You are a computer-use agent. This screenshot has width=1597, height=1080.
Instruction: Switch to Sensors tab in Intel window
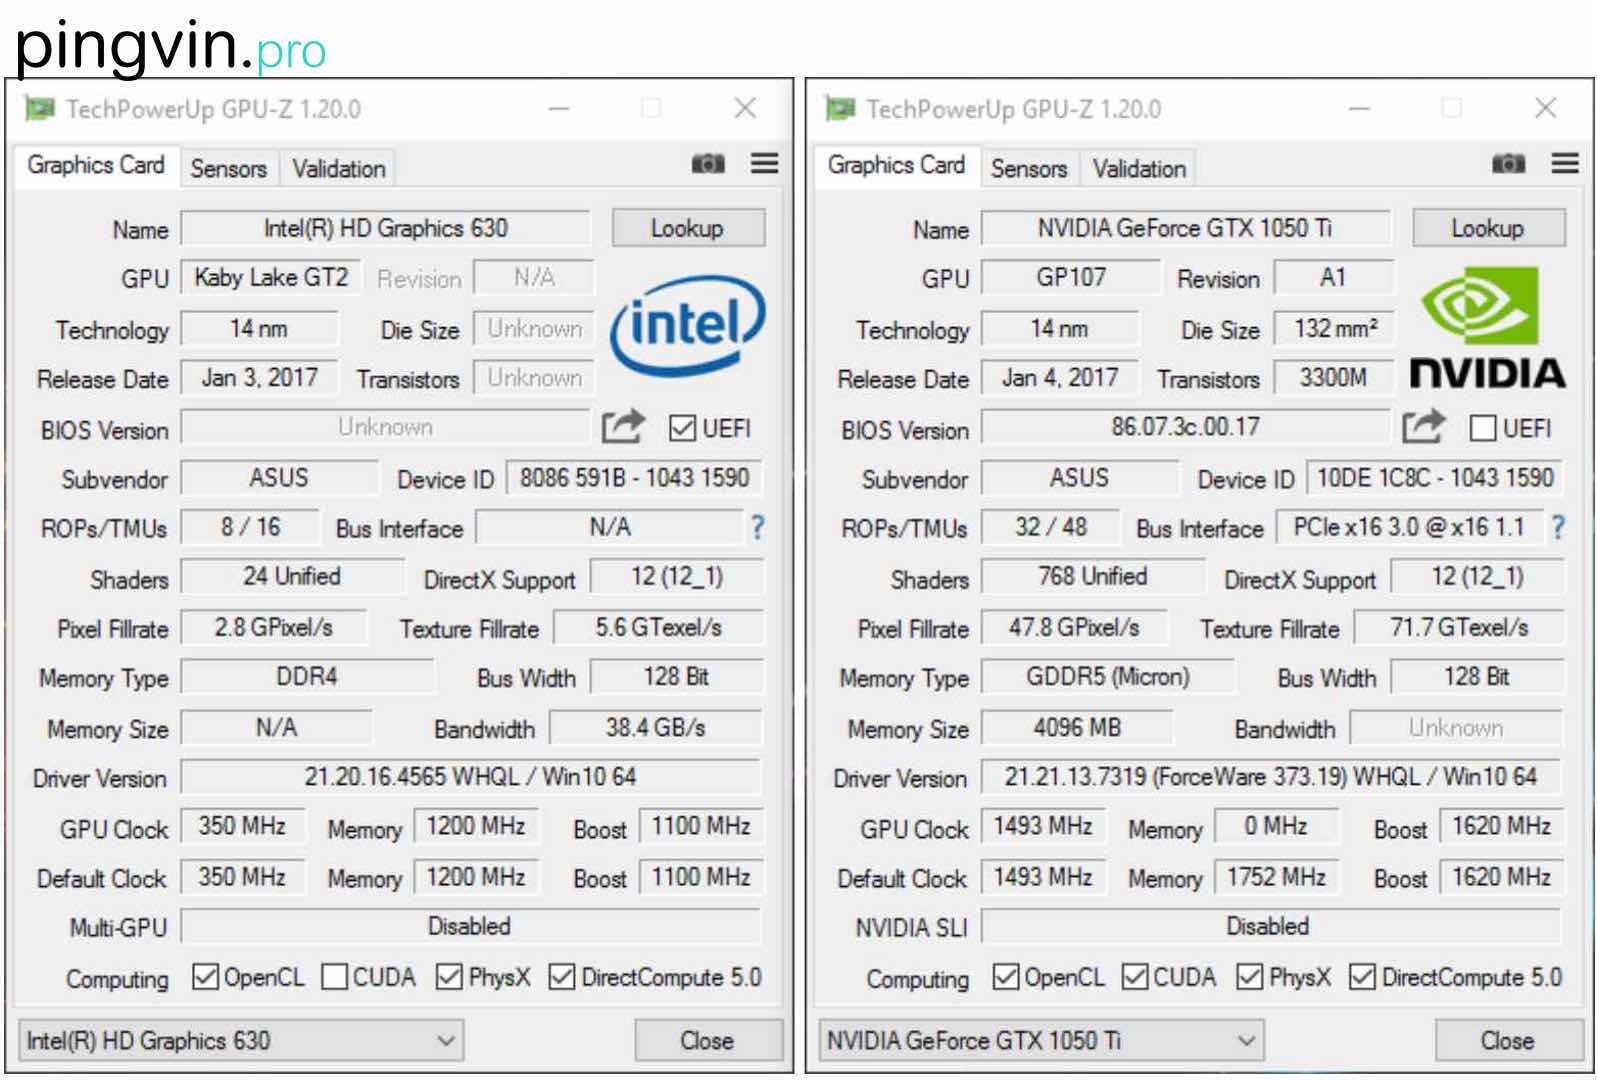[x=228, y=168]
